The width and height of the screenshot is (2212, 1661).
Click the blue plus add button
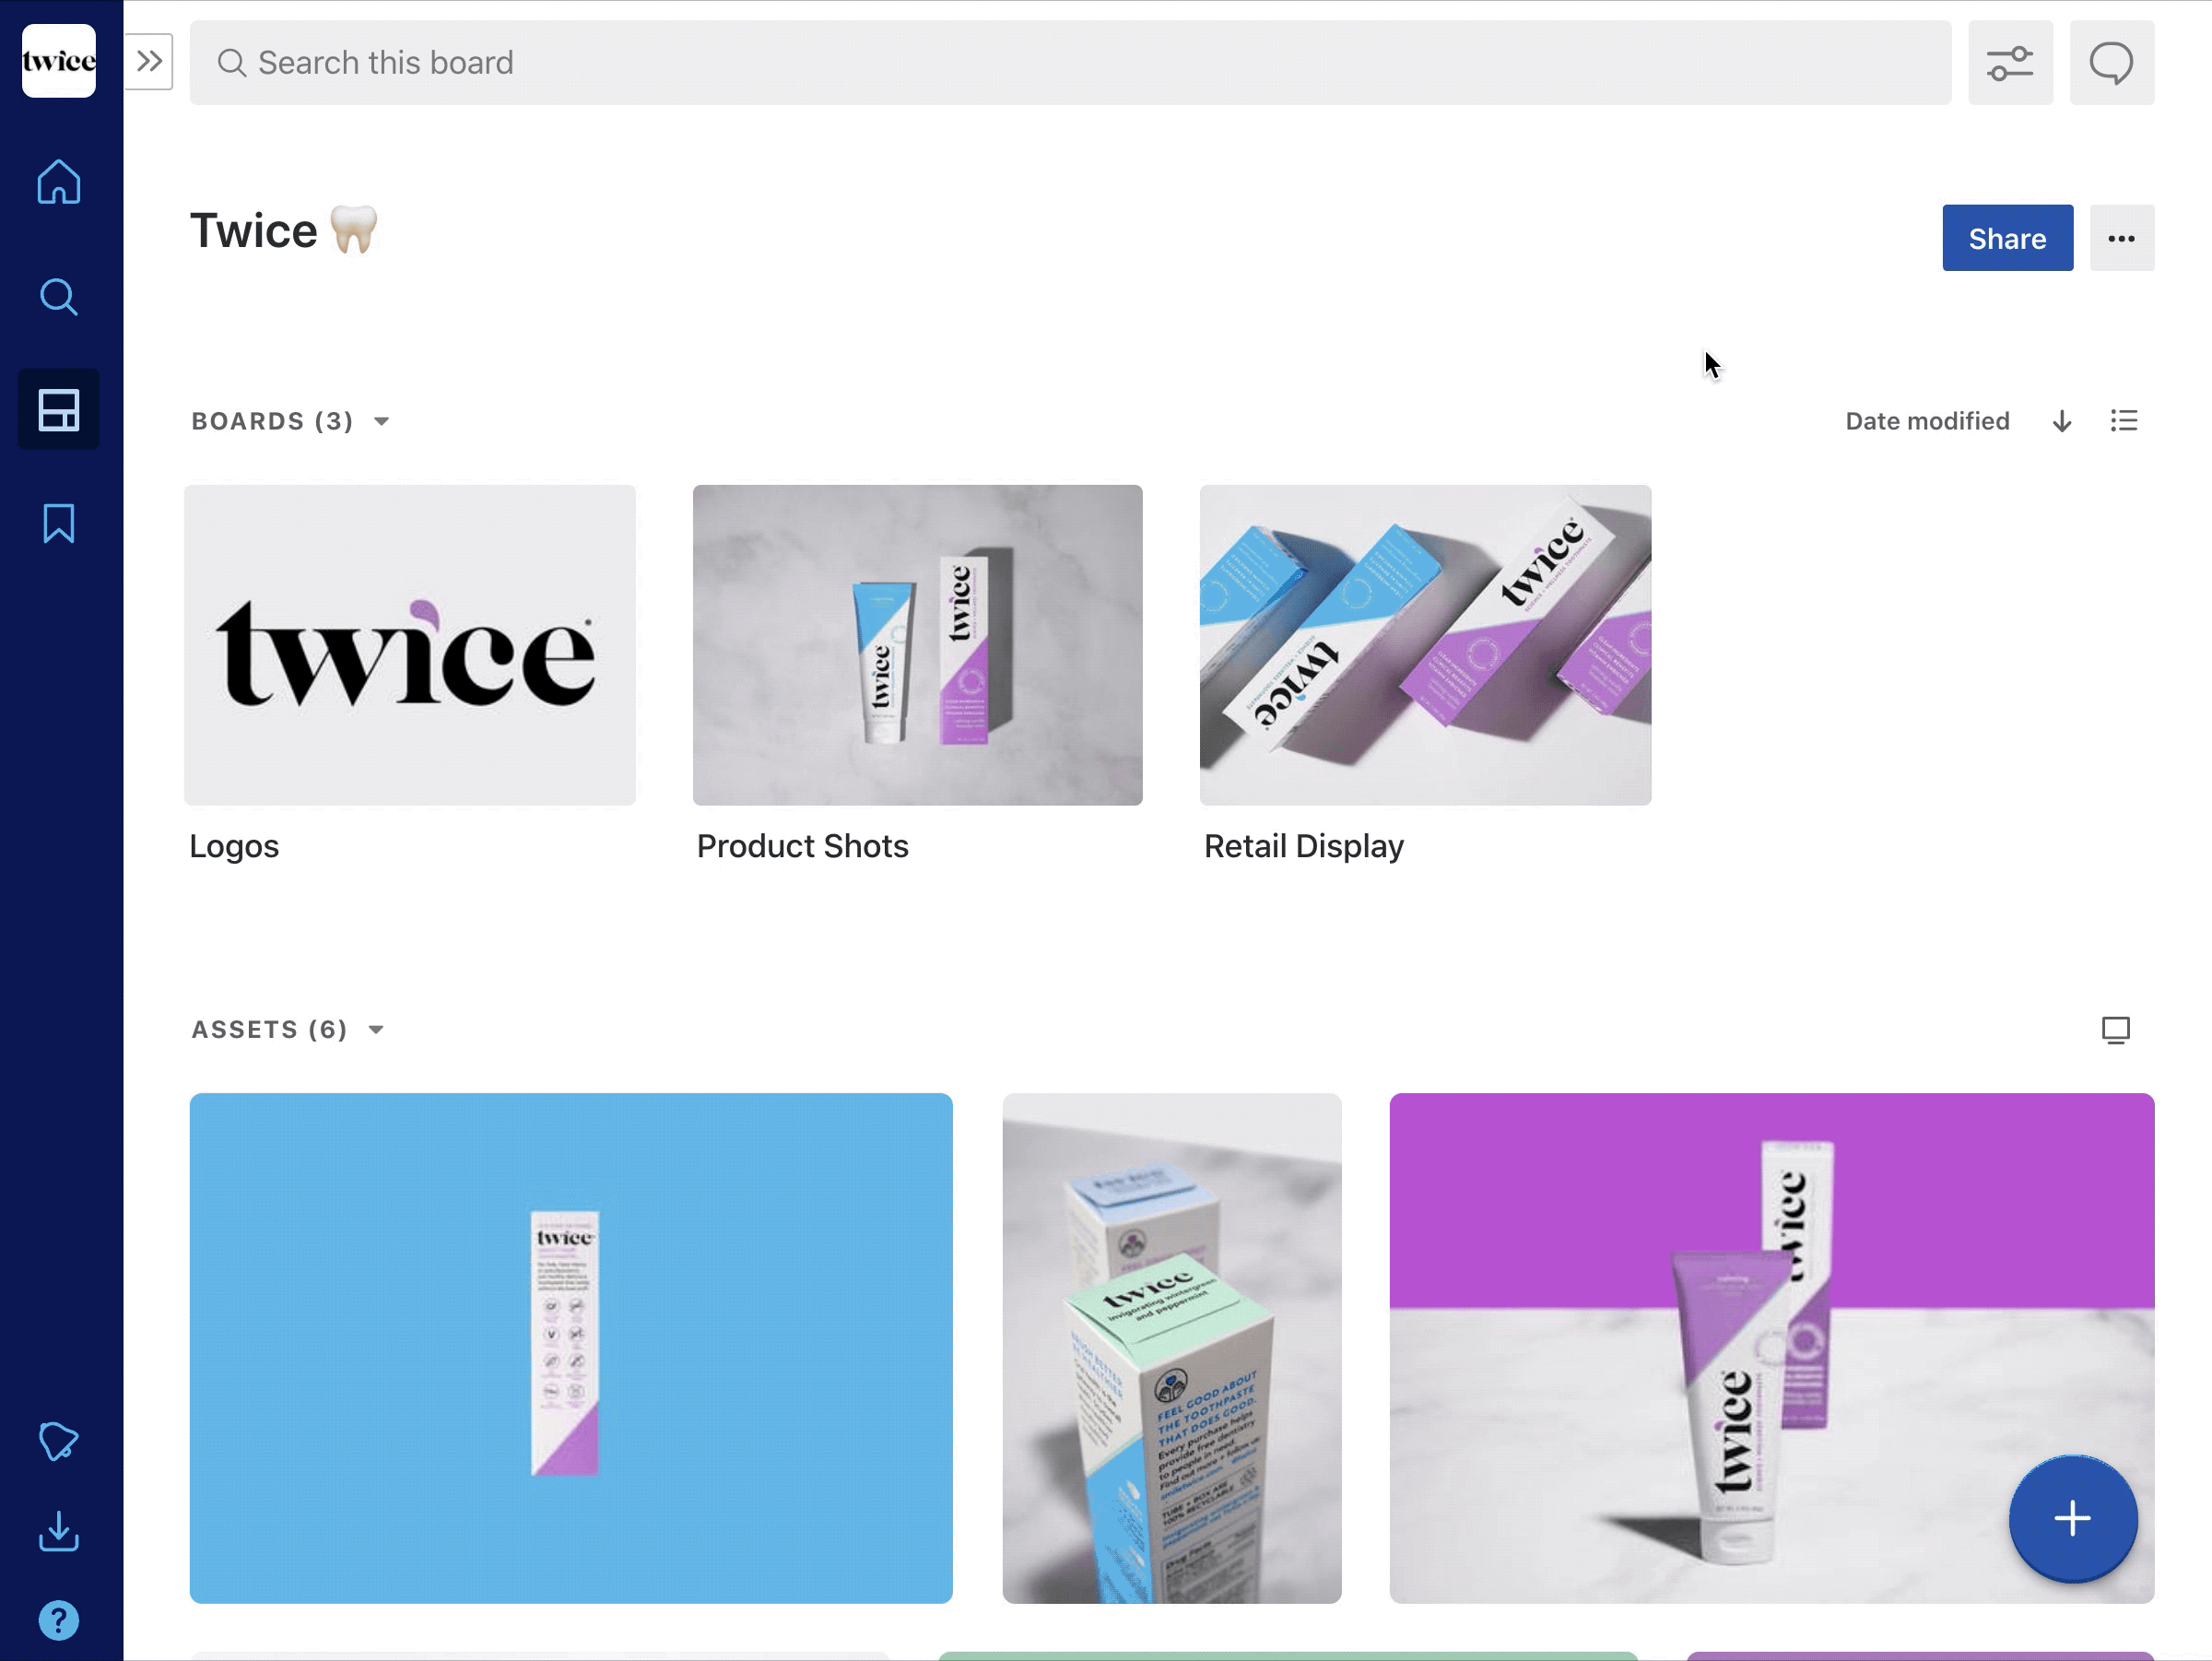pos(2072,1518)
